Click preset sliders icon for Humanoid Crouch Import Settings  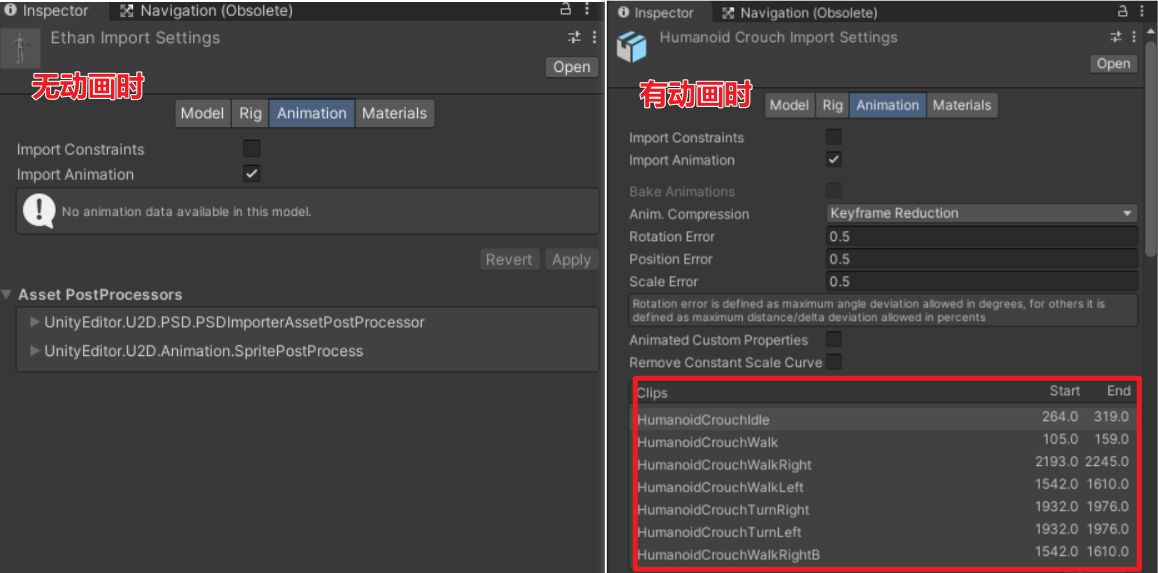1116,37
